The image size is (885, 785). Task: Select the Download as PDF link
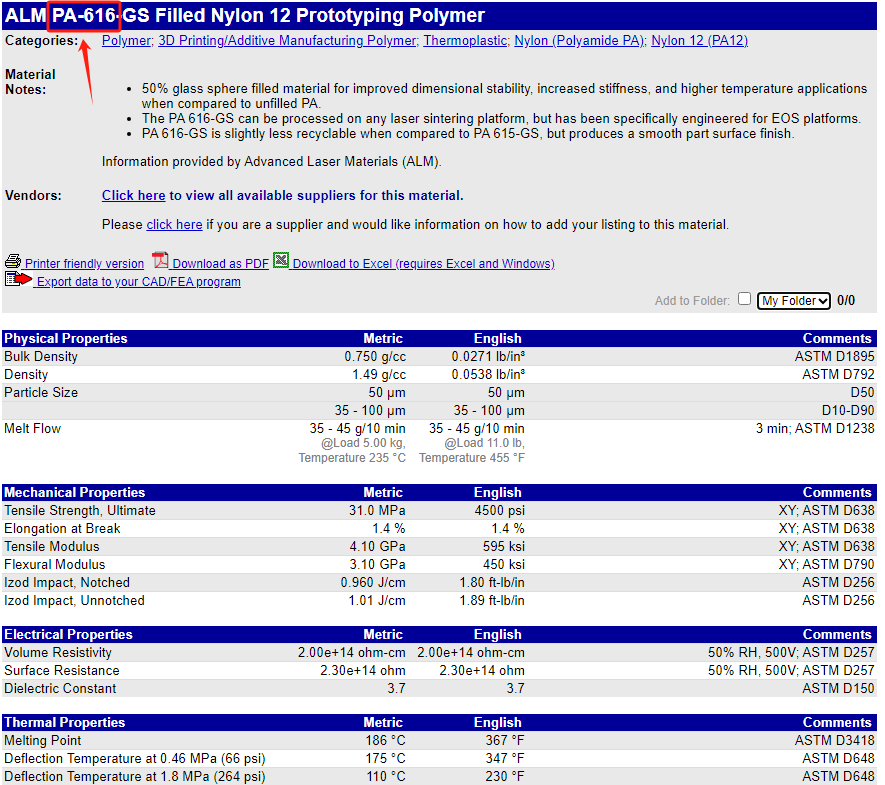pyautogui.click(x=221, y=264)
